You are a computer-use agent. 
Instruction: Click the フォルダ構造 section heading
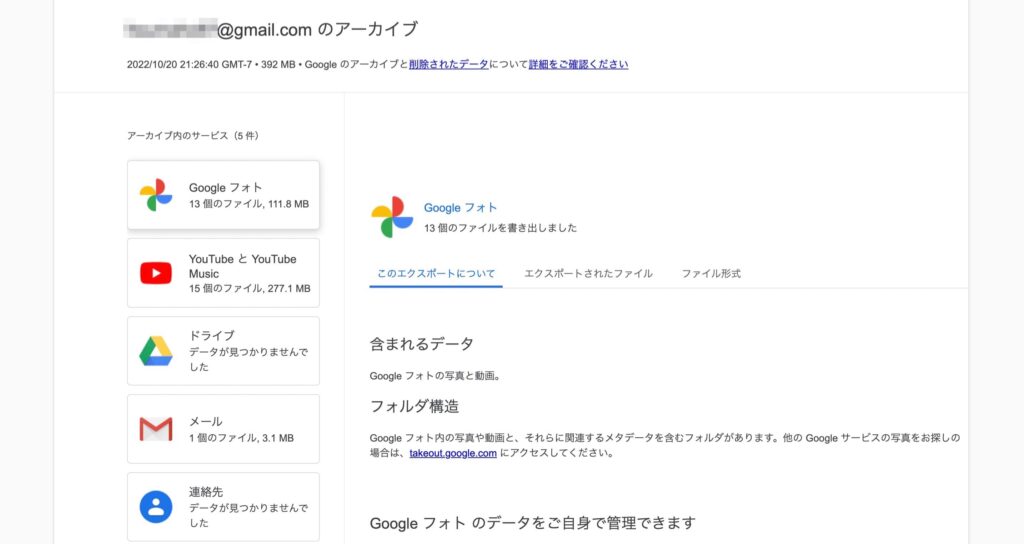tap(414, 406)
